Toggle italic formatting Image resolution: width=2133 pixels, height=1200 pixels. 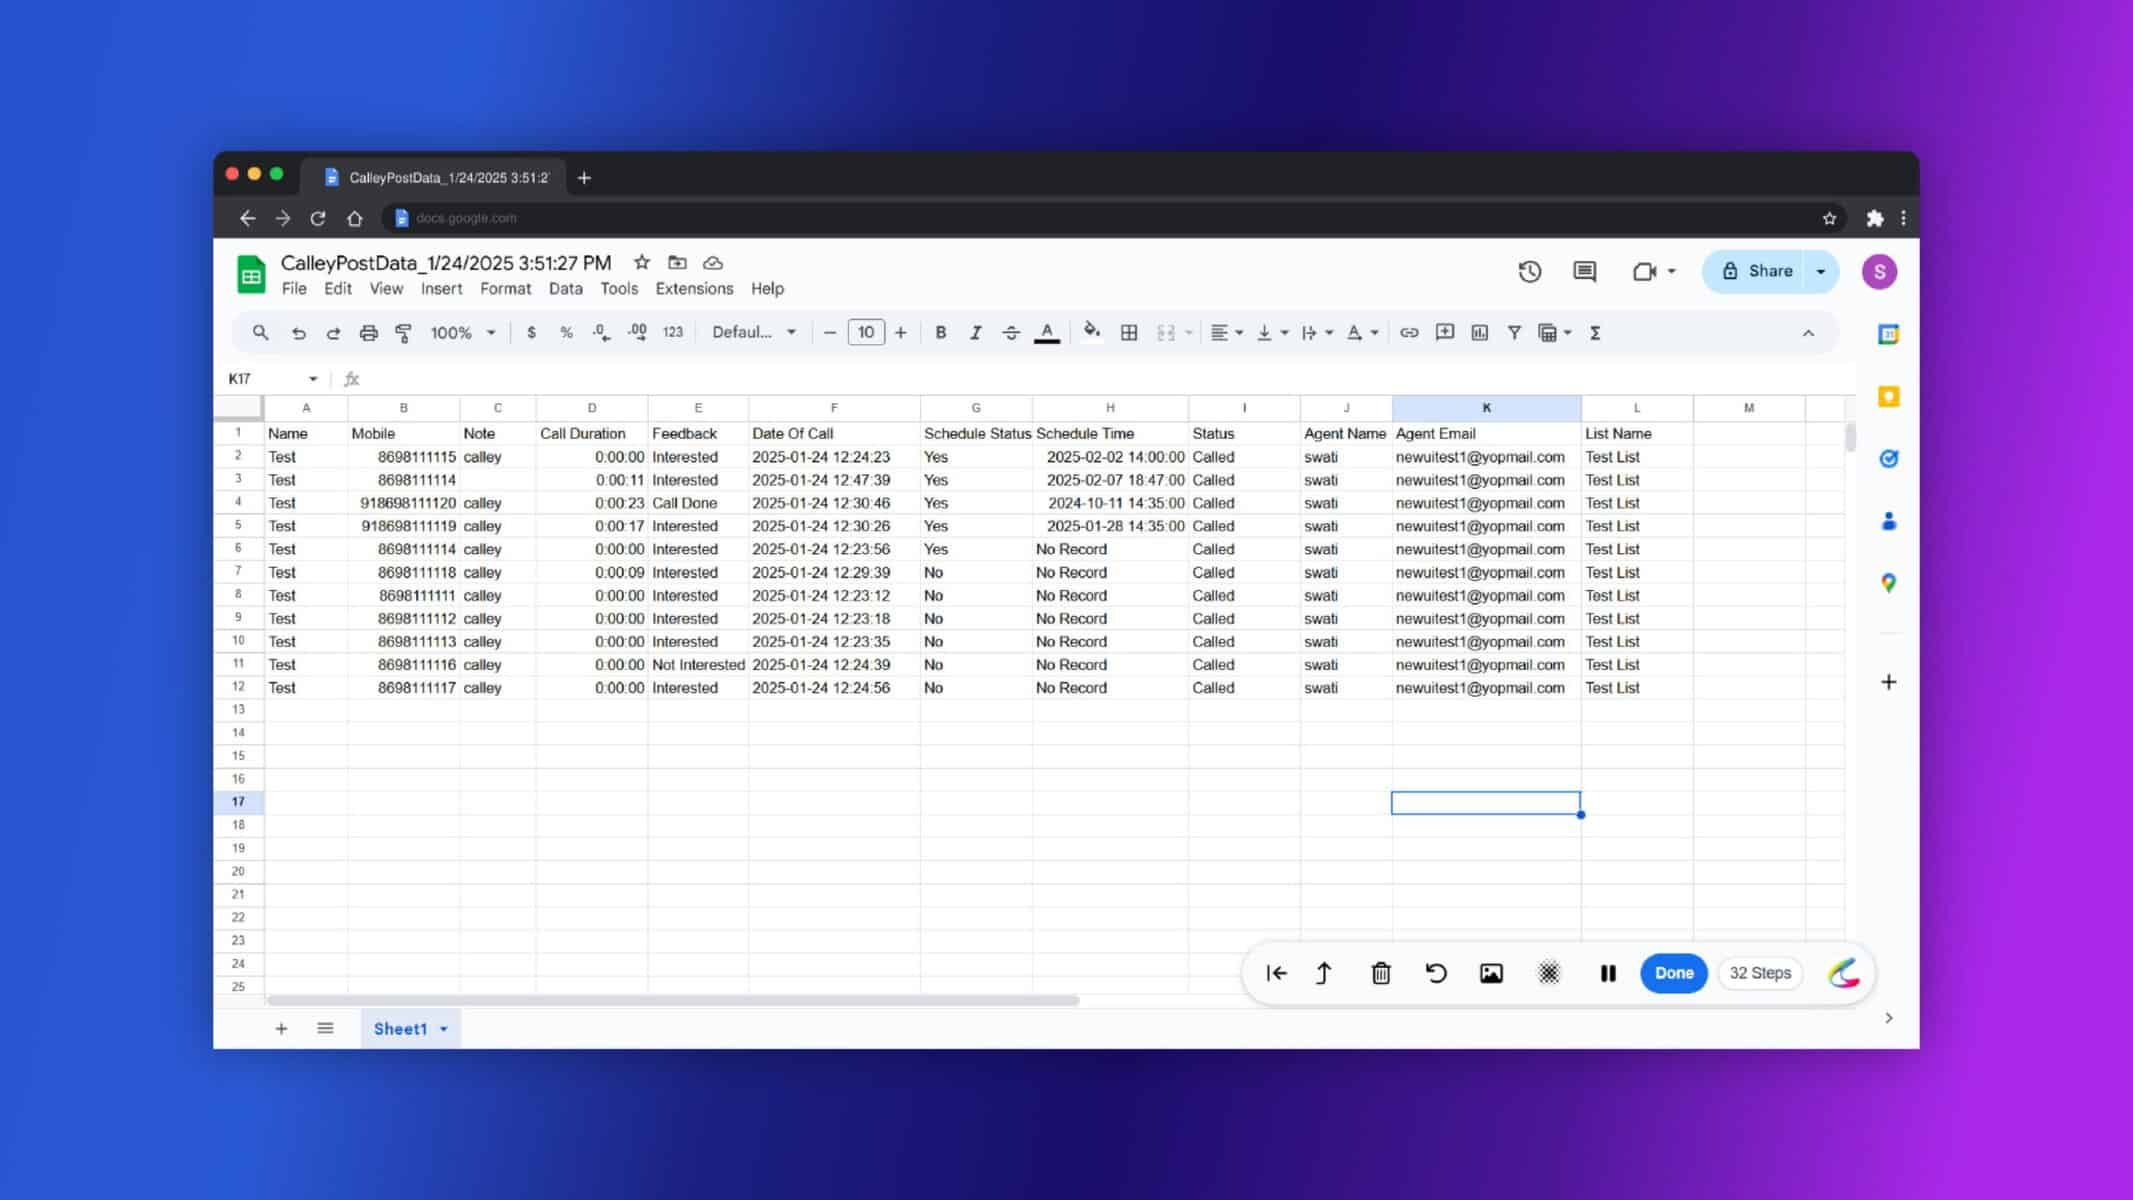975,333
